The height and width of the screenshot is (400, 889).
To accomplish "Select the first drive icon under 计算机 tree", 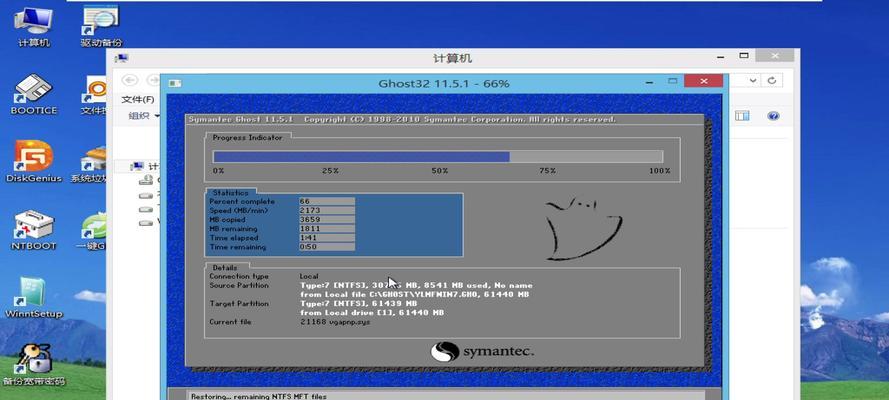I will click(x=146, y=181).
